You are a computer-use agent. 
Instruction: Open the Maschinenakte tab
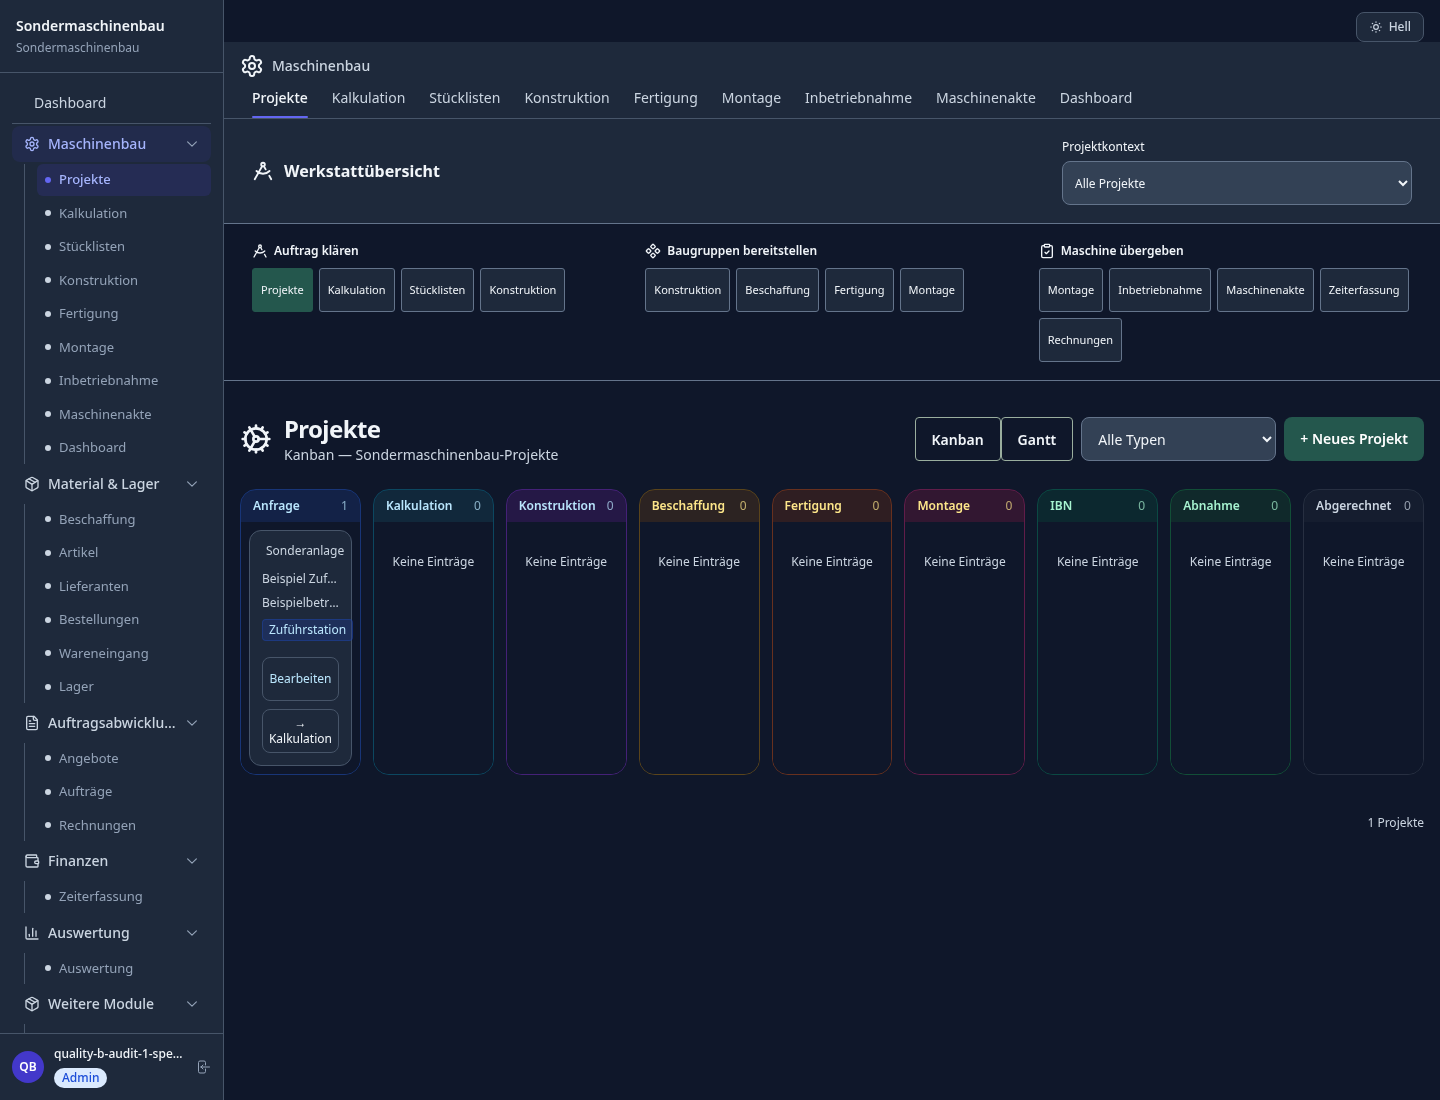coord(986,98)
